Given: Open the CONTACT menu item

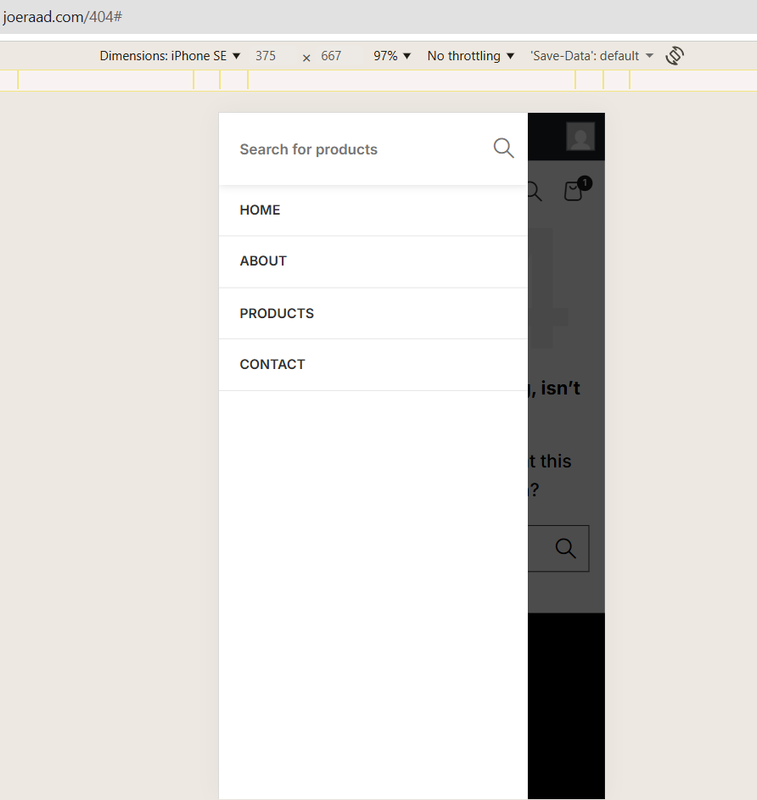Looking at the screenshot, I should click(x=373, y=364).
